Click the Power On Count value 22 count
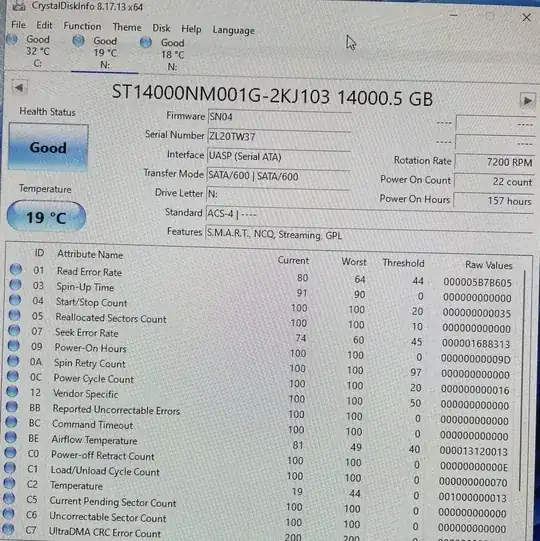Image resolution: width=540 pixels, height=541 pixels. [x=494, y=181]
